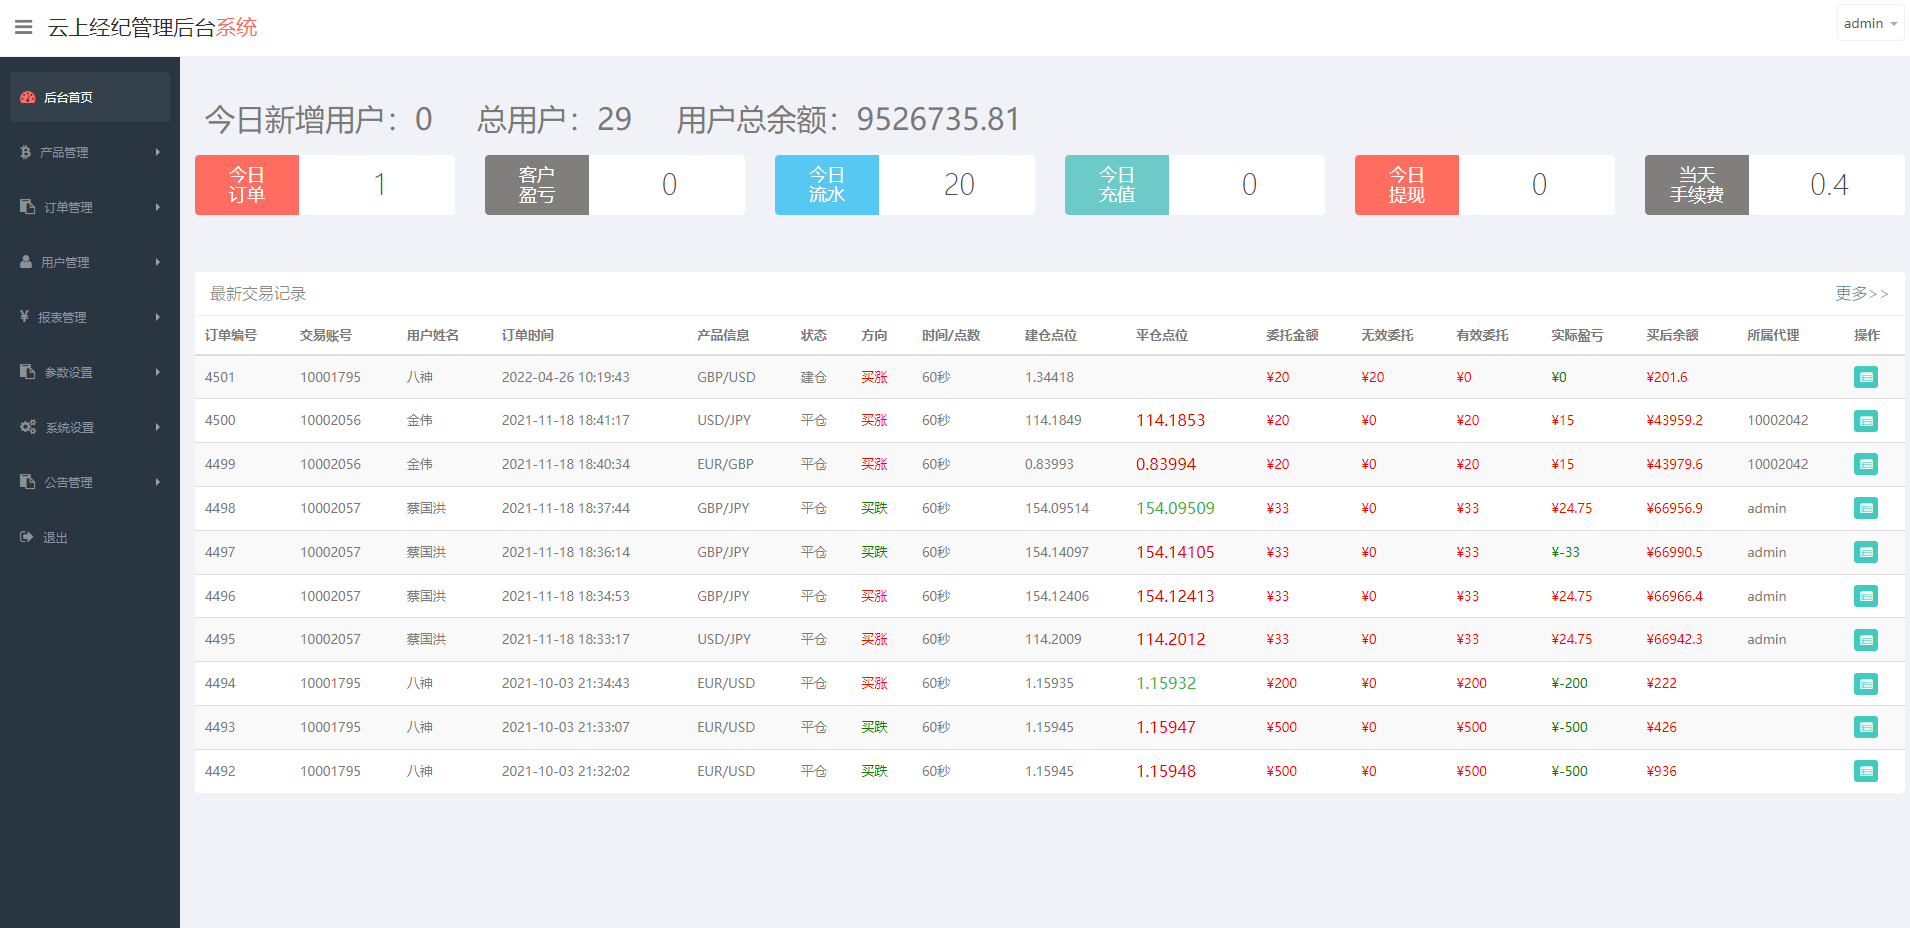1910x928 pixels.
Task: Click the 用户管理 user icon
Action: click(26, 262)
